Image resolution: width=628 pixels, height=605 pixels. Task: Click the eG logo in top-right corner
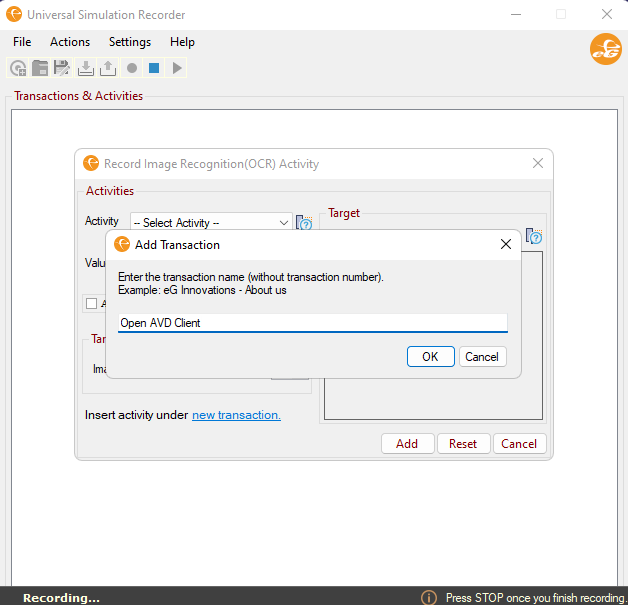pos(605,49)
